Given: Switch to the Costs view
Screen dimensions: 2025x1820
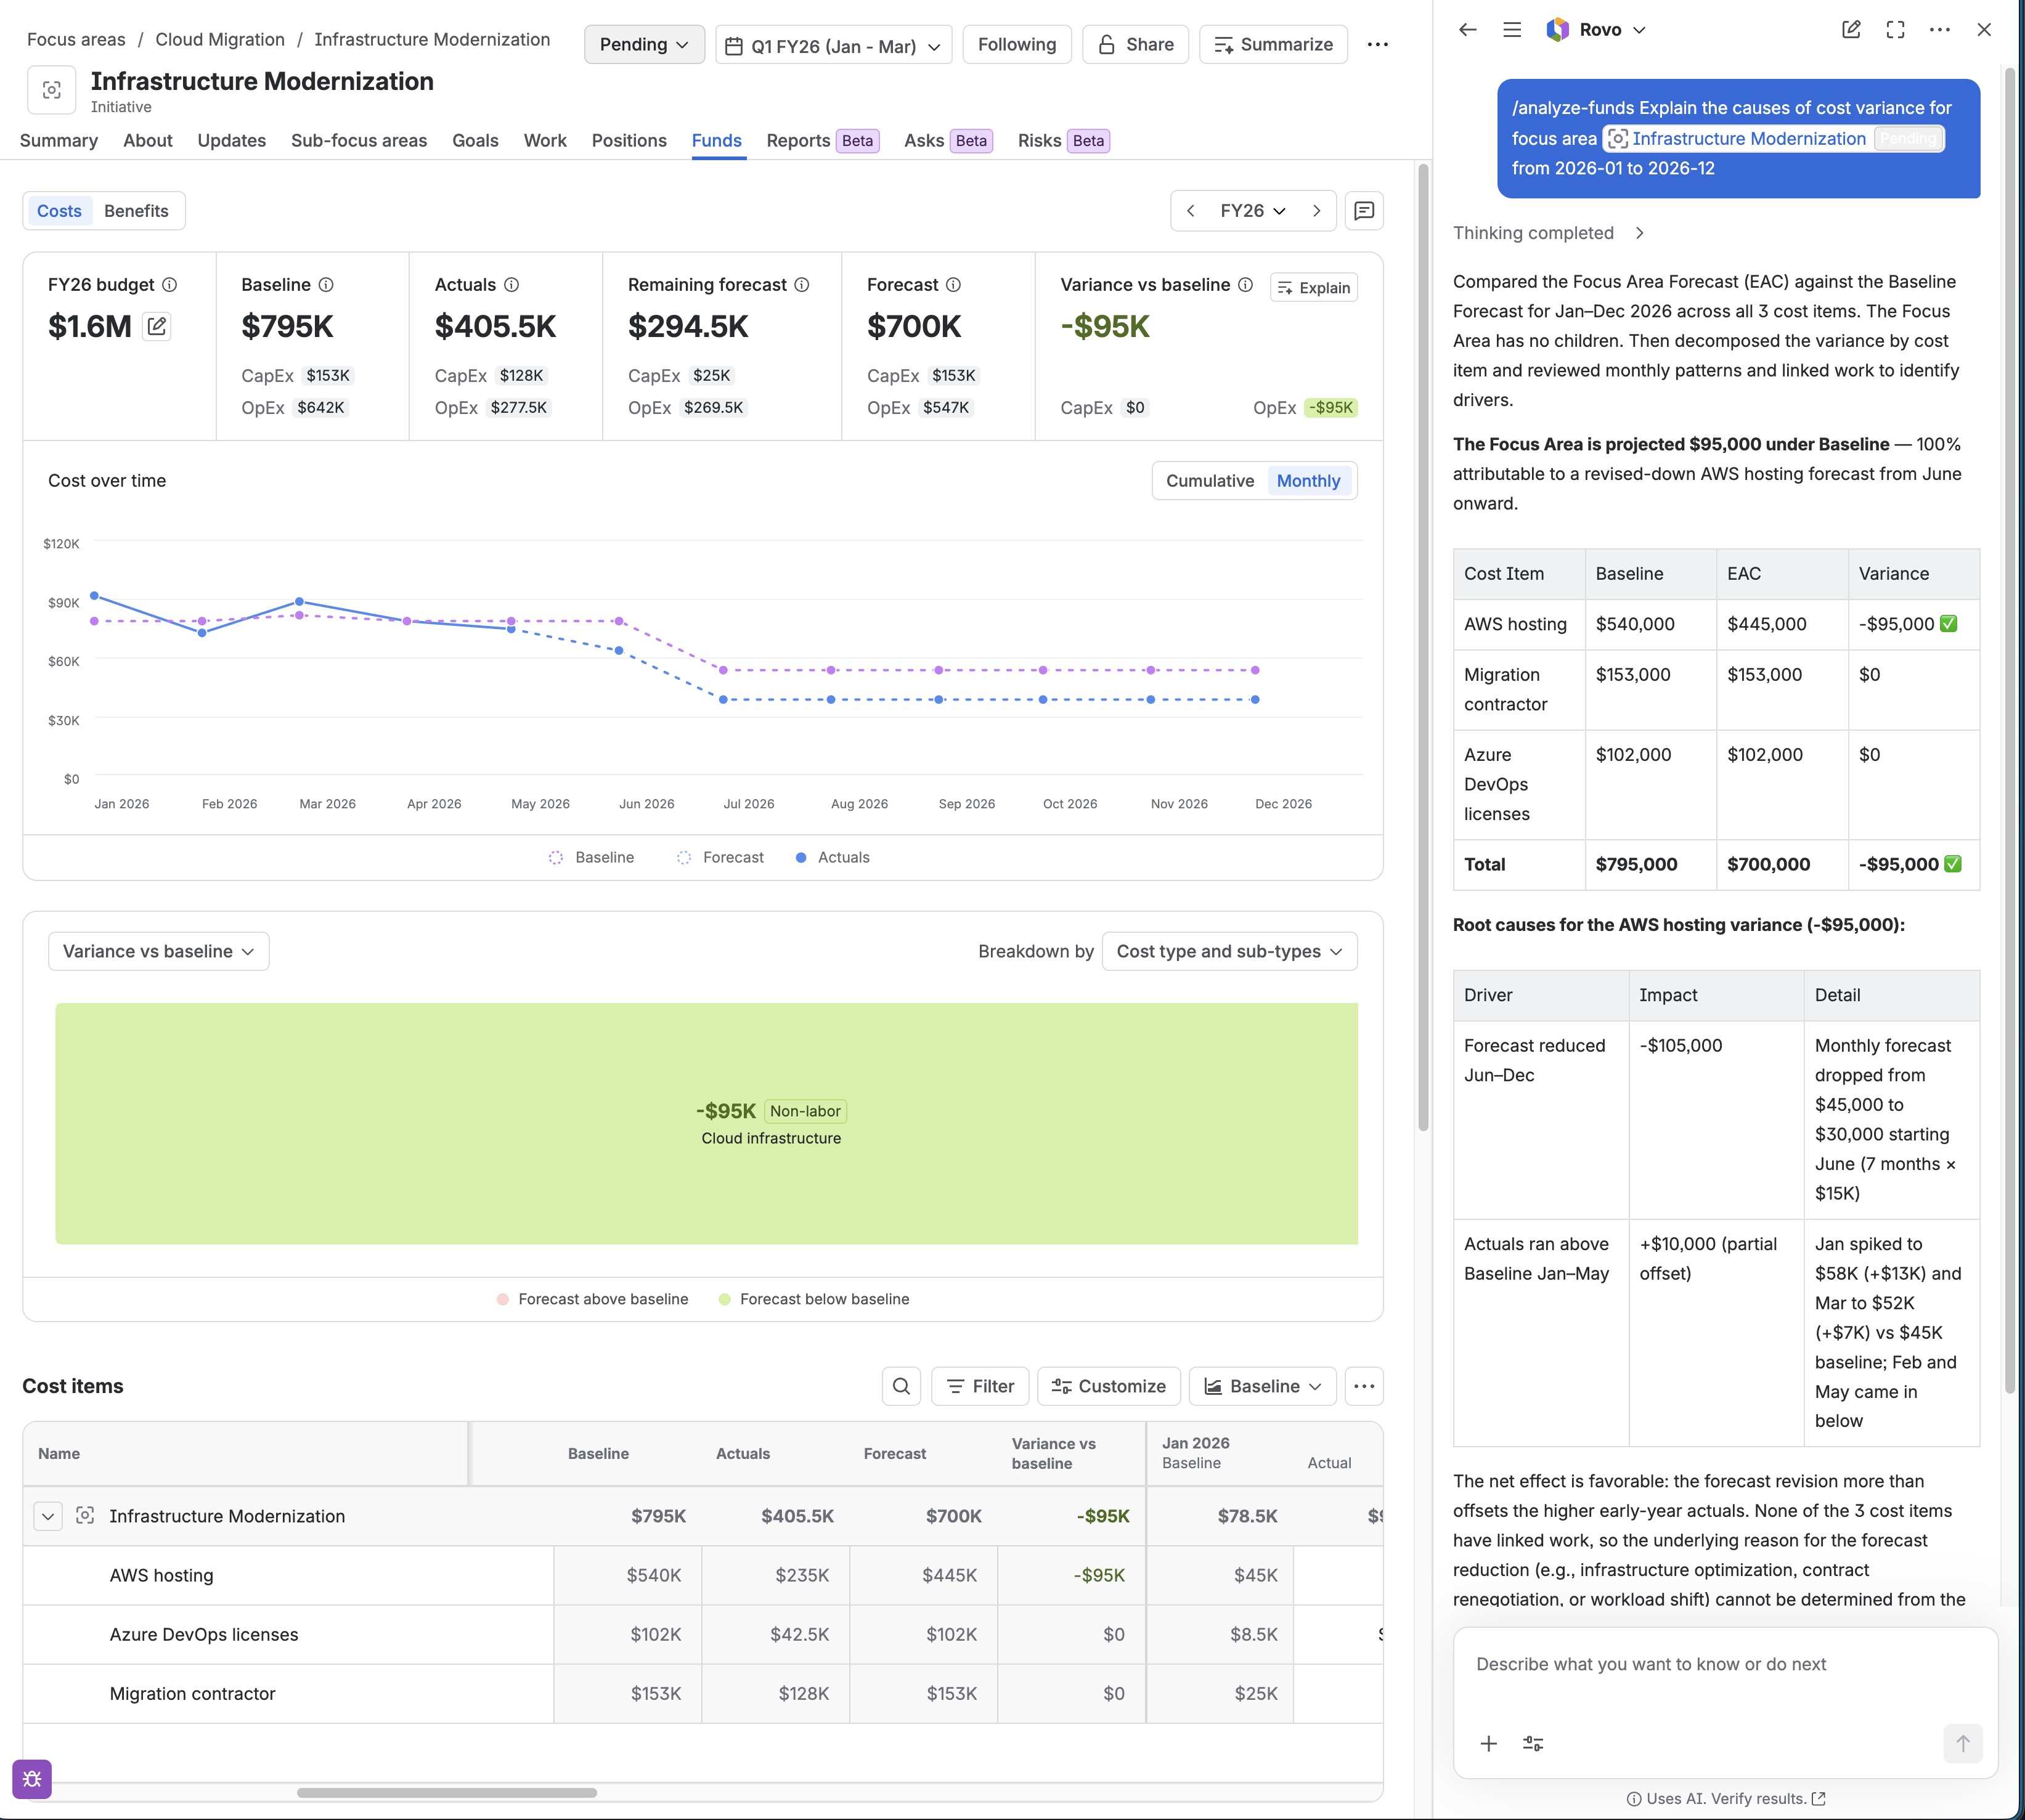Looking at the screenshot, I should point(59,211).
